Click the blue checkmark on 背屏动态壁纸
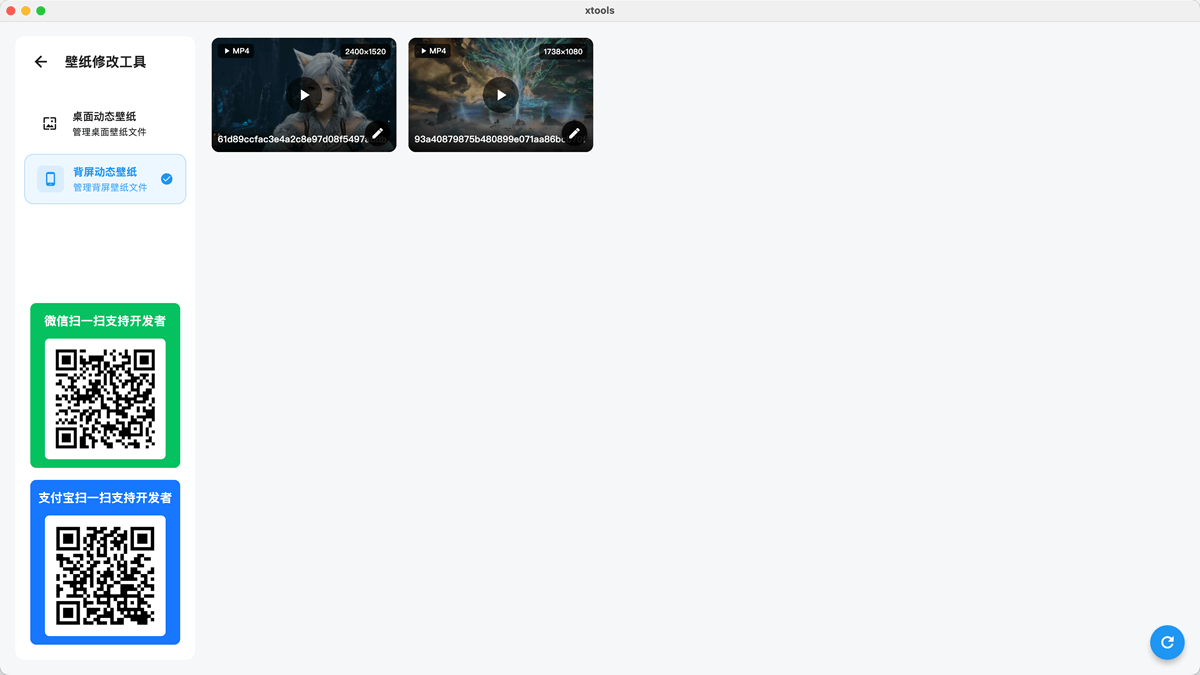This screenshot has height=675, width=1200. pos(167,179)
